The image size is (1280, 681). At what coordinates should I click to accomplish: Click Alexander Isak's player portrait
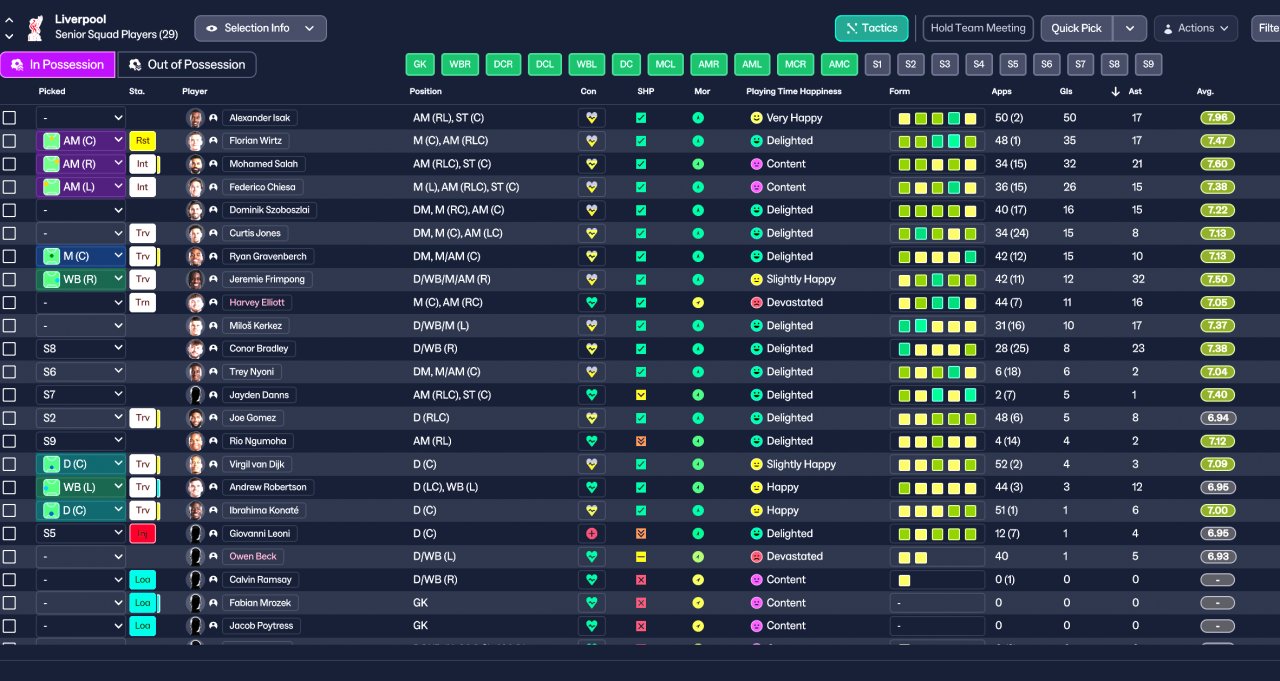[x=195, y=118]
